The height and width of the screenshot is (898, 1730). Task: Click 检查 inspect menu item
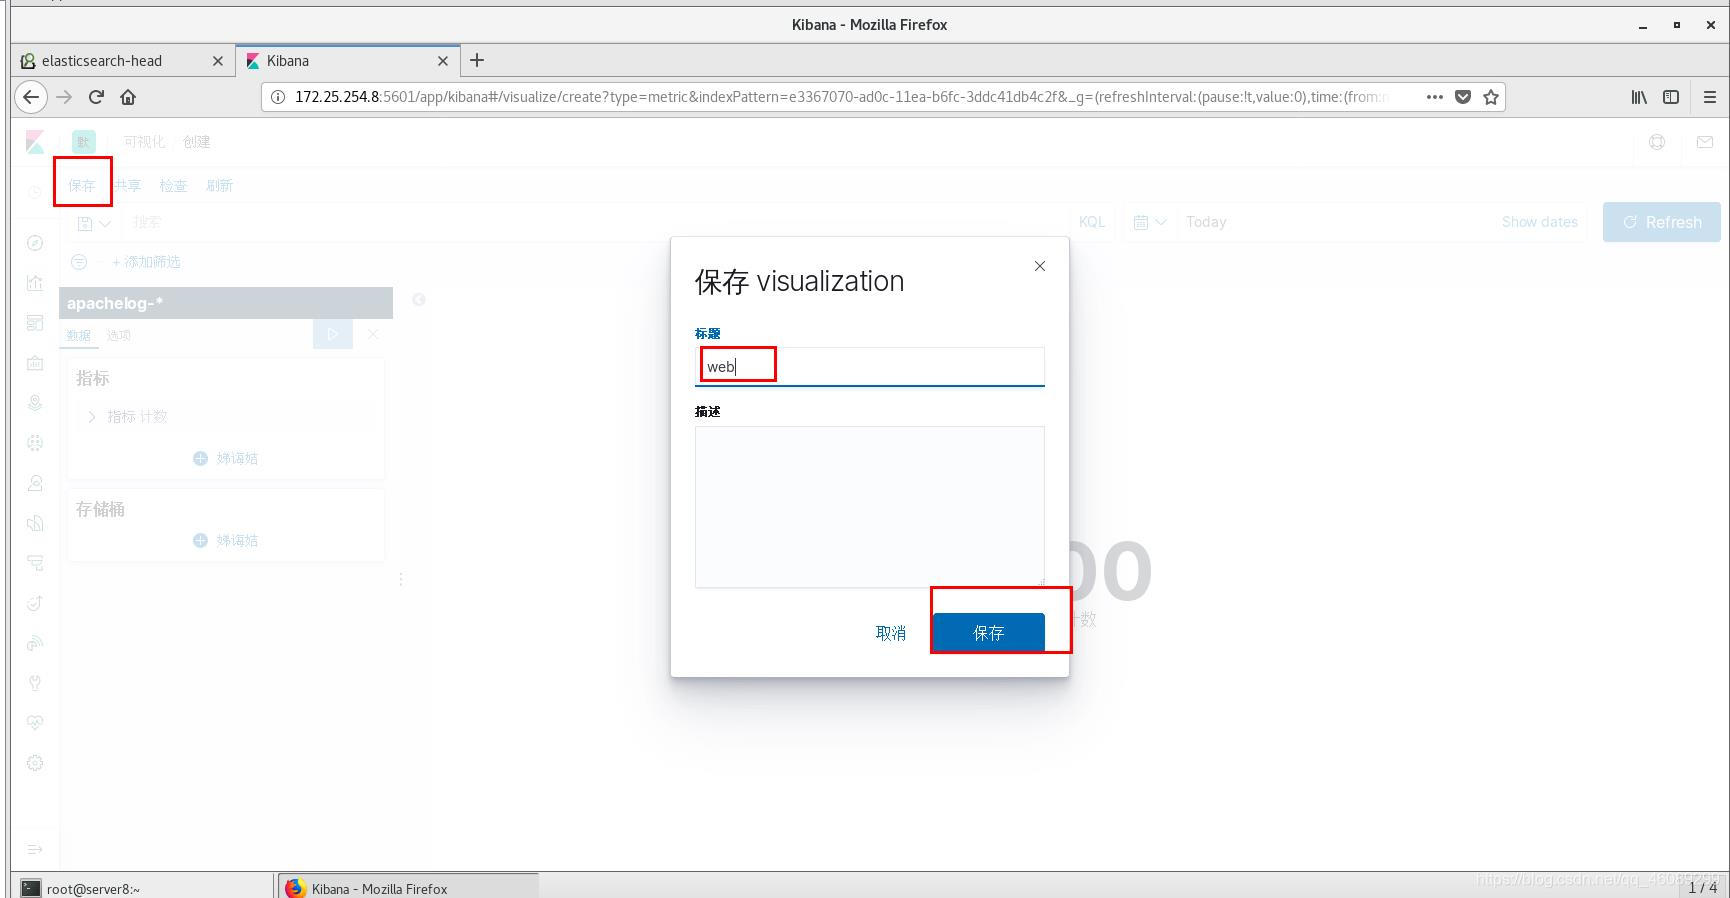(x=173, y=185)
